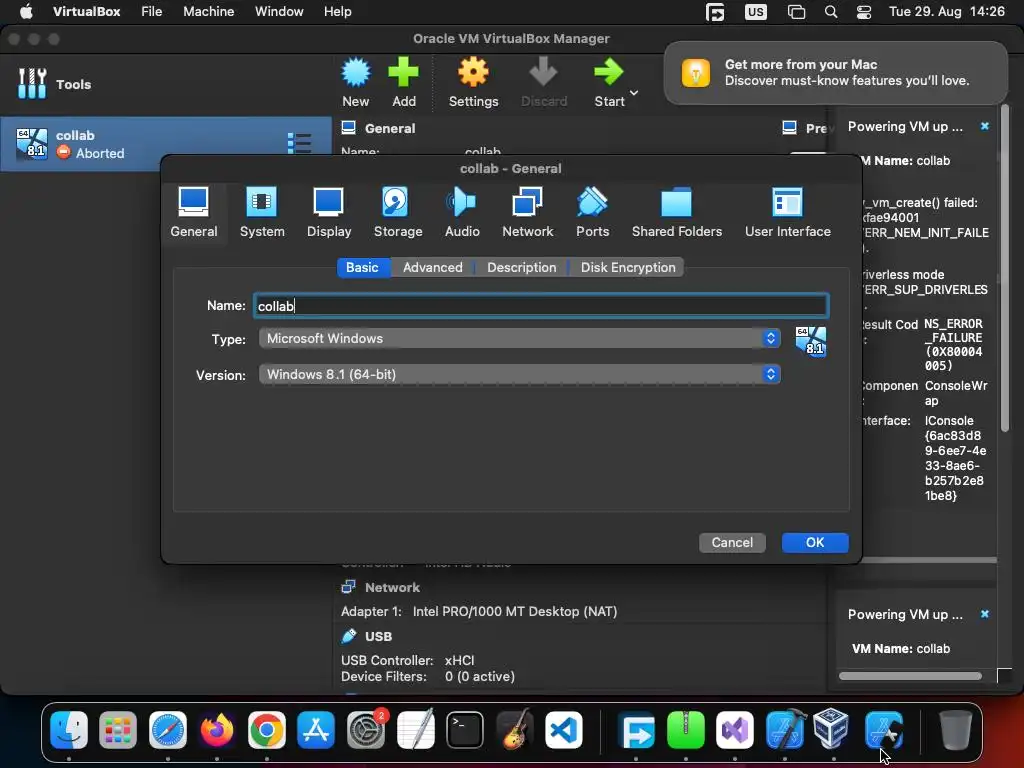Screen dimensions: 1024x768
Task: Dismiss first Powering VM up notification
Action: click(984, 126)
